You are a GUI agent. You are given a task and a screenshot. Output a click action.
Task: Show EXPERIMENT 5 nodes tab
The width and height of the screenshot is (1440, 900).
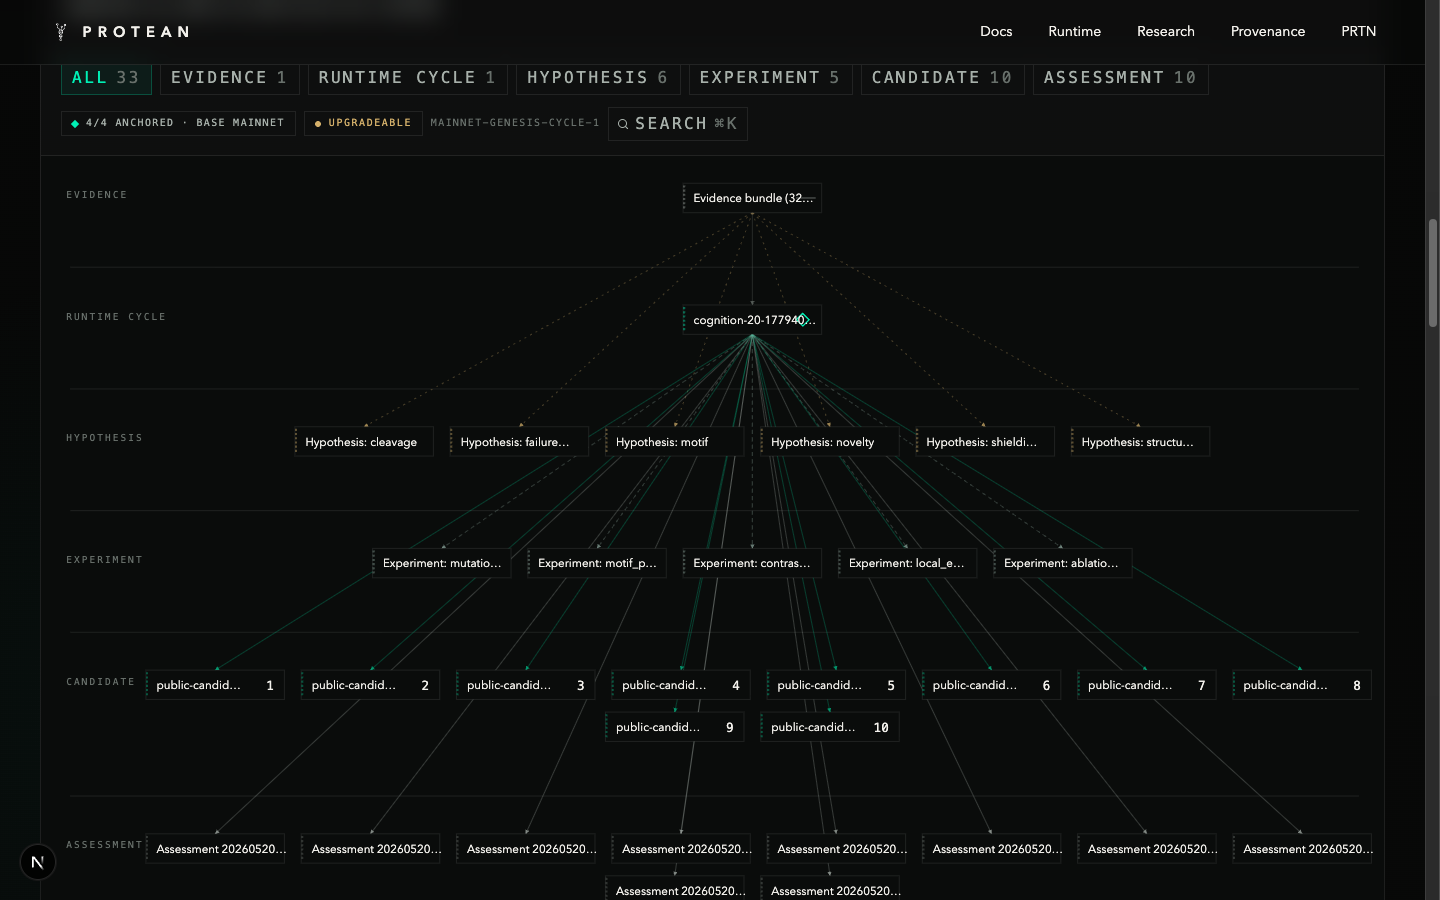770,78
